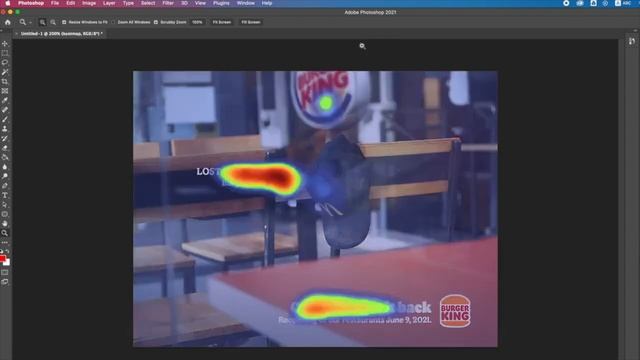
Task: Select the Brush tool
Action: coord(5,119)
